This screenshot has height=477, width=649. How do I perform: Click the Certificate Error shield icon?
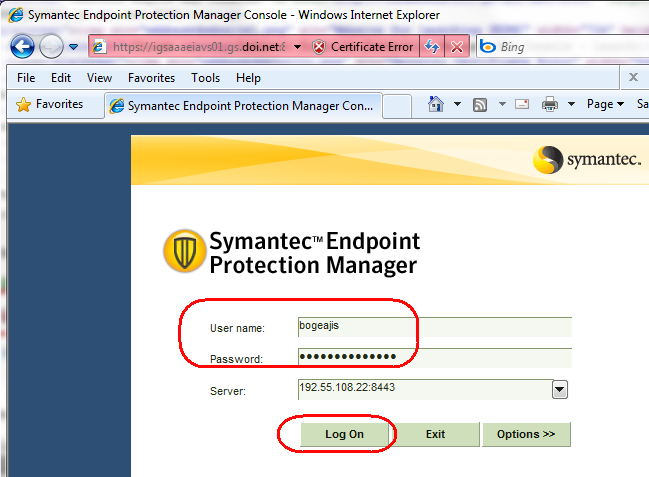coord(319,47)
